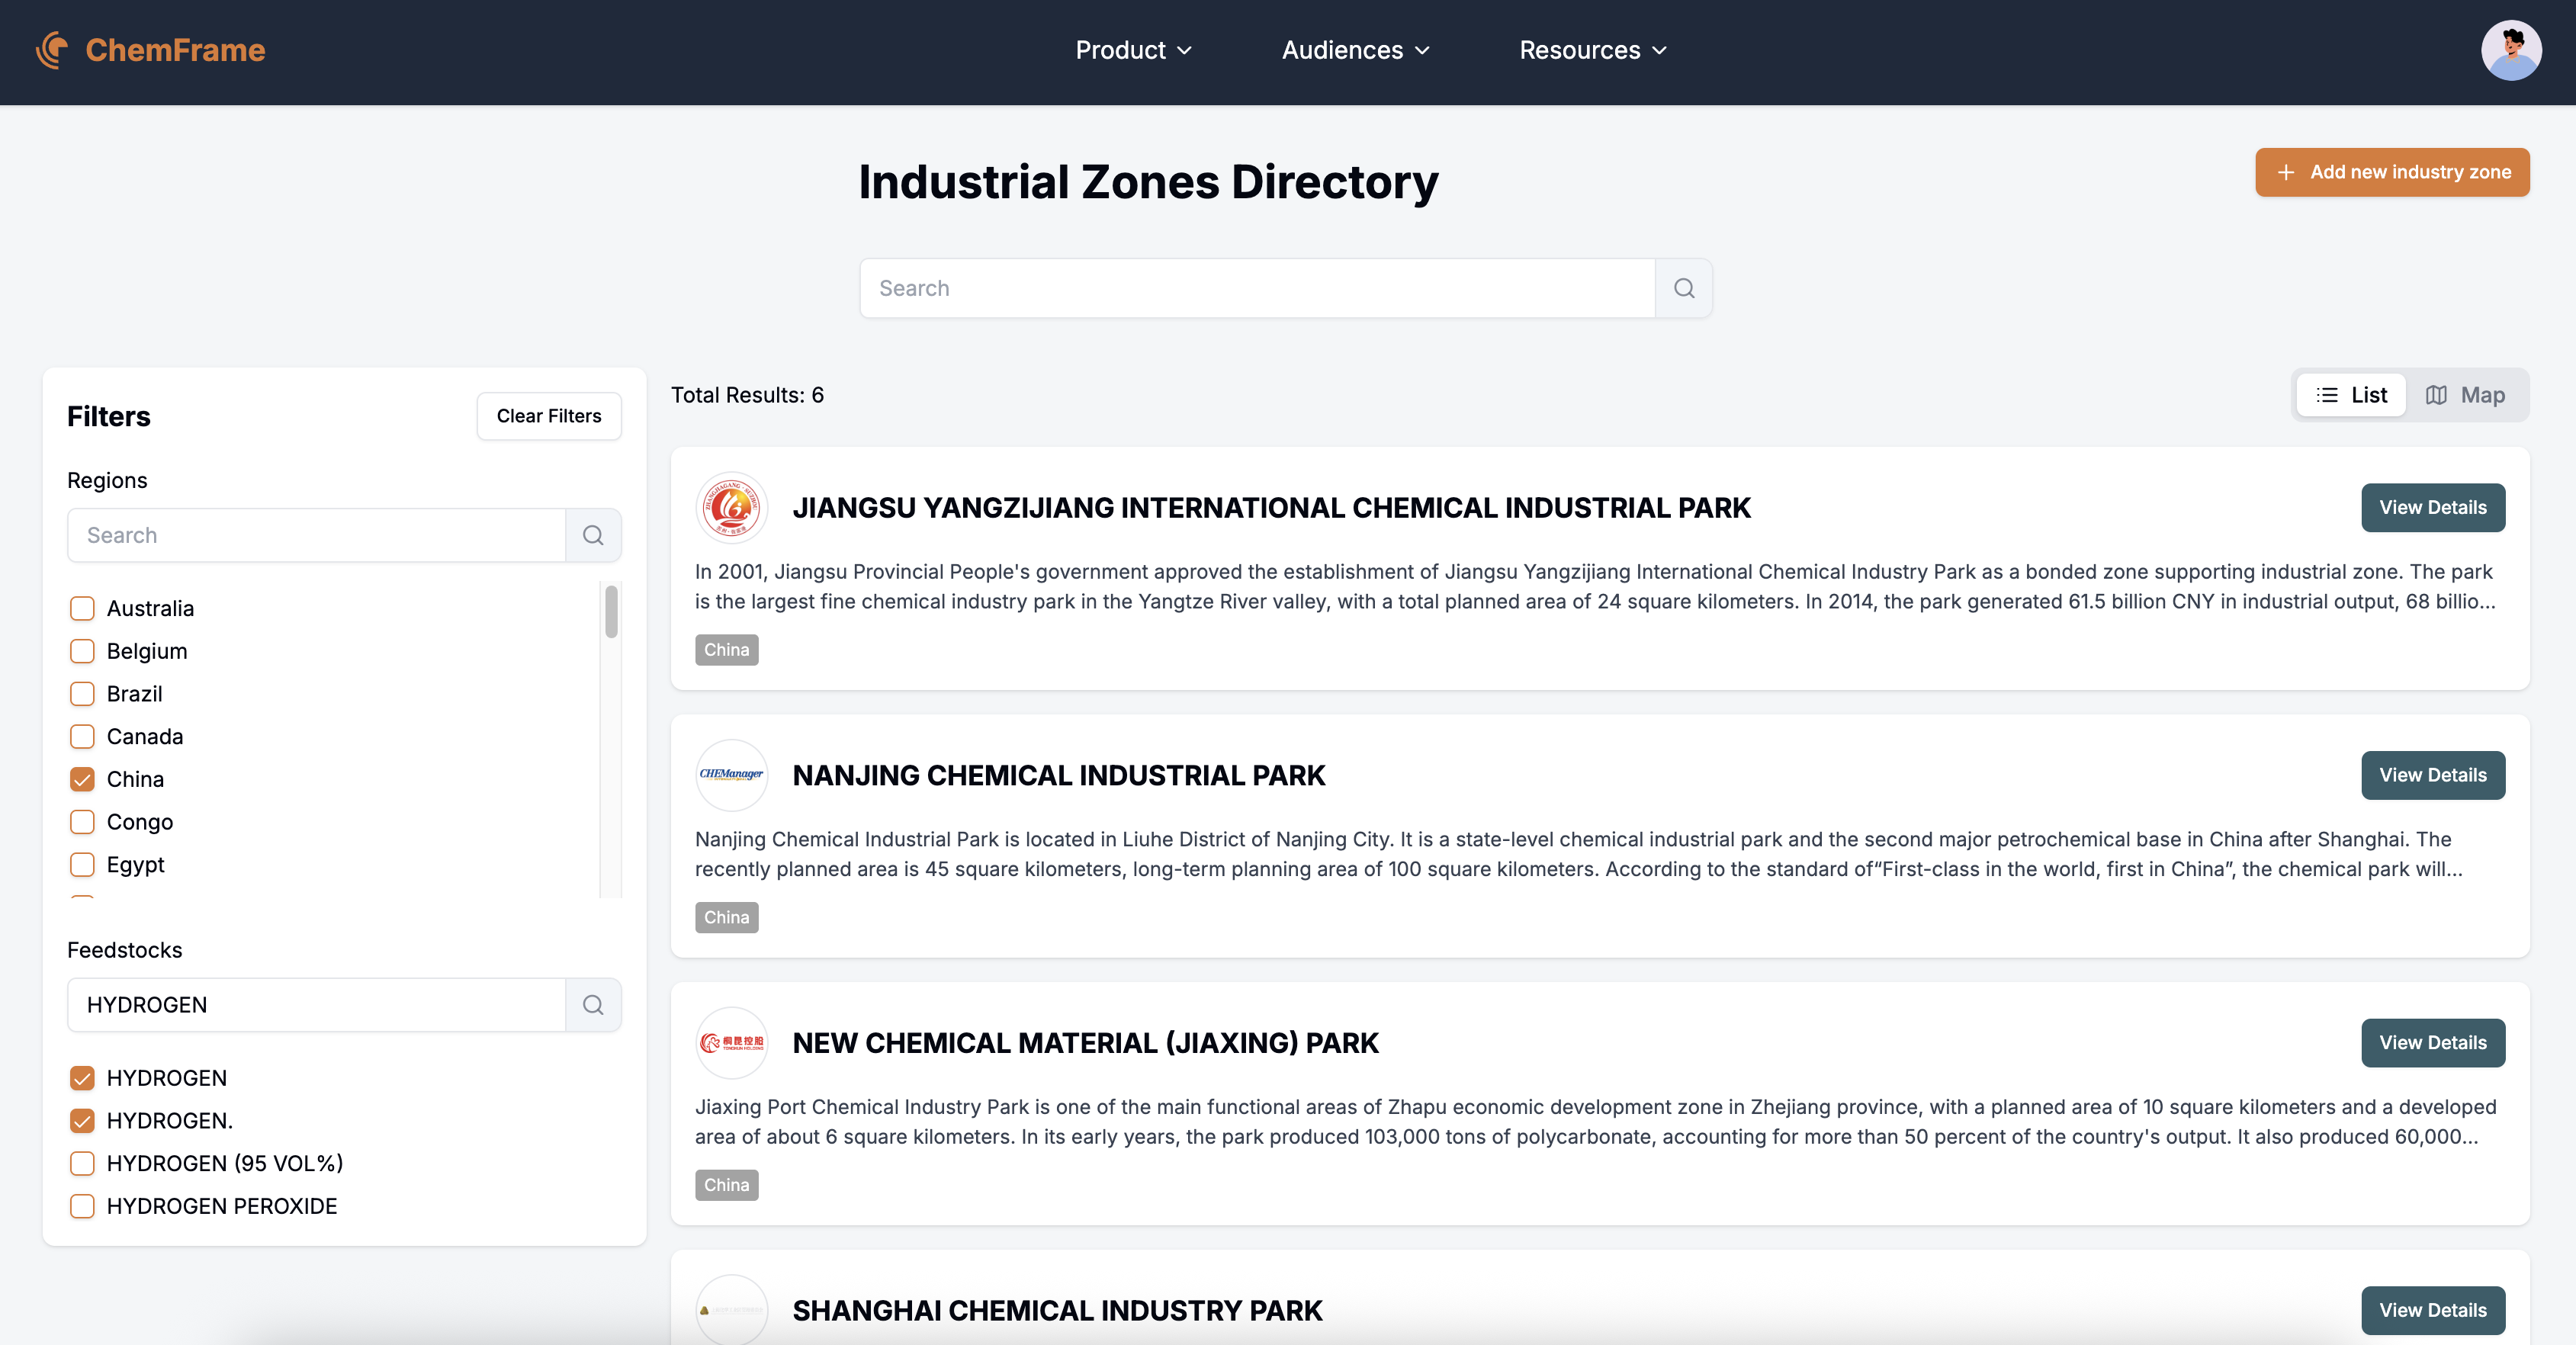Viewport: 2576px width, 1345px height.
Task: Open Jiangsu Yangzijiang International Chemical Industrial Park title
Action: tap(1271, 508)
